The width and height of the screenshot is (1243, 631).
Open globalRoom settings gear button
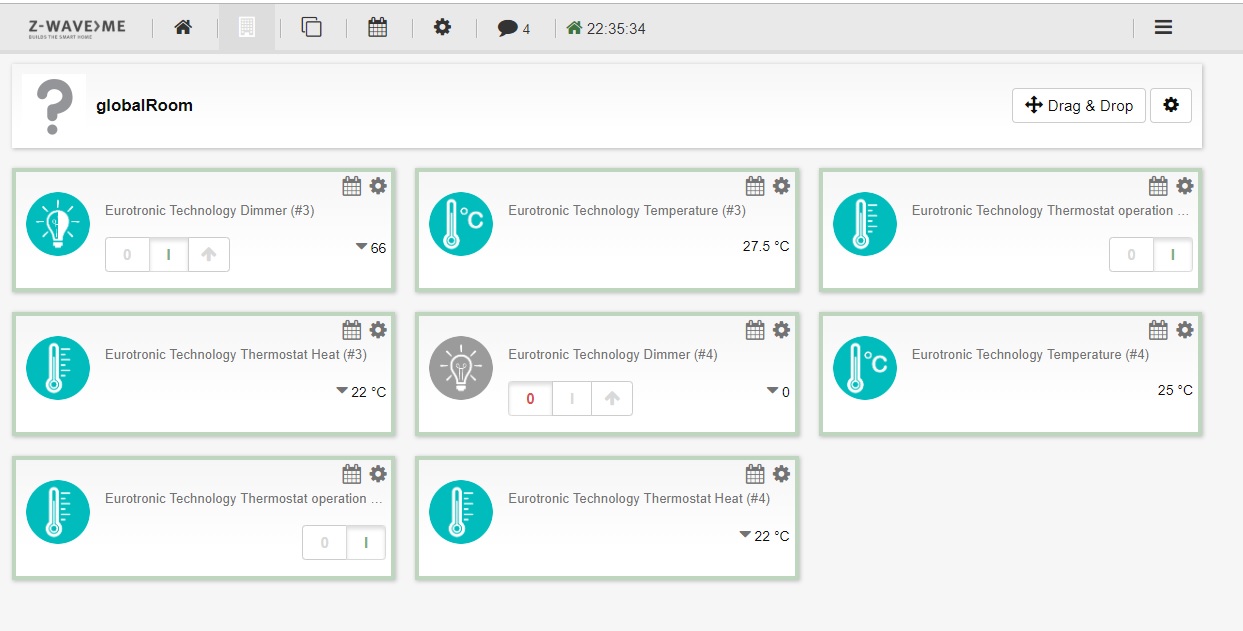point(1171,106)
